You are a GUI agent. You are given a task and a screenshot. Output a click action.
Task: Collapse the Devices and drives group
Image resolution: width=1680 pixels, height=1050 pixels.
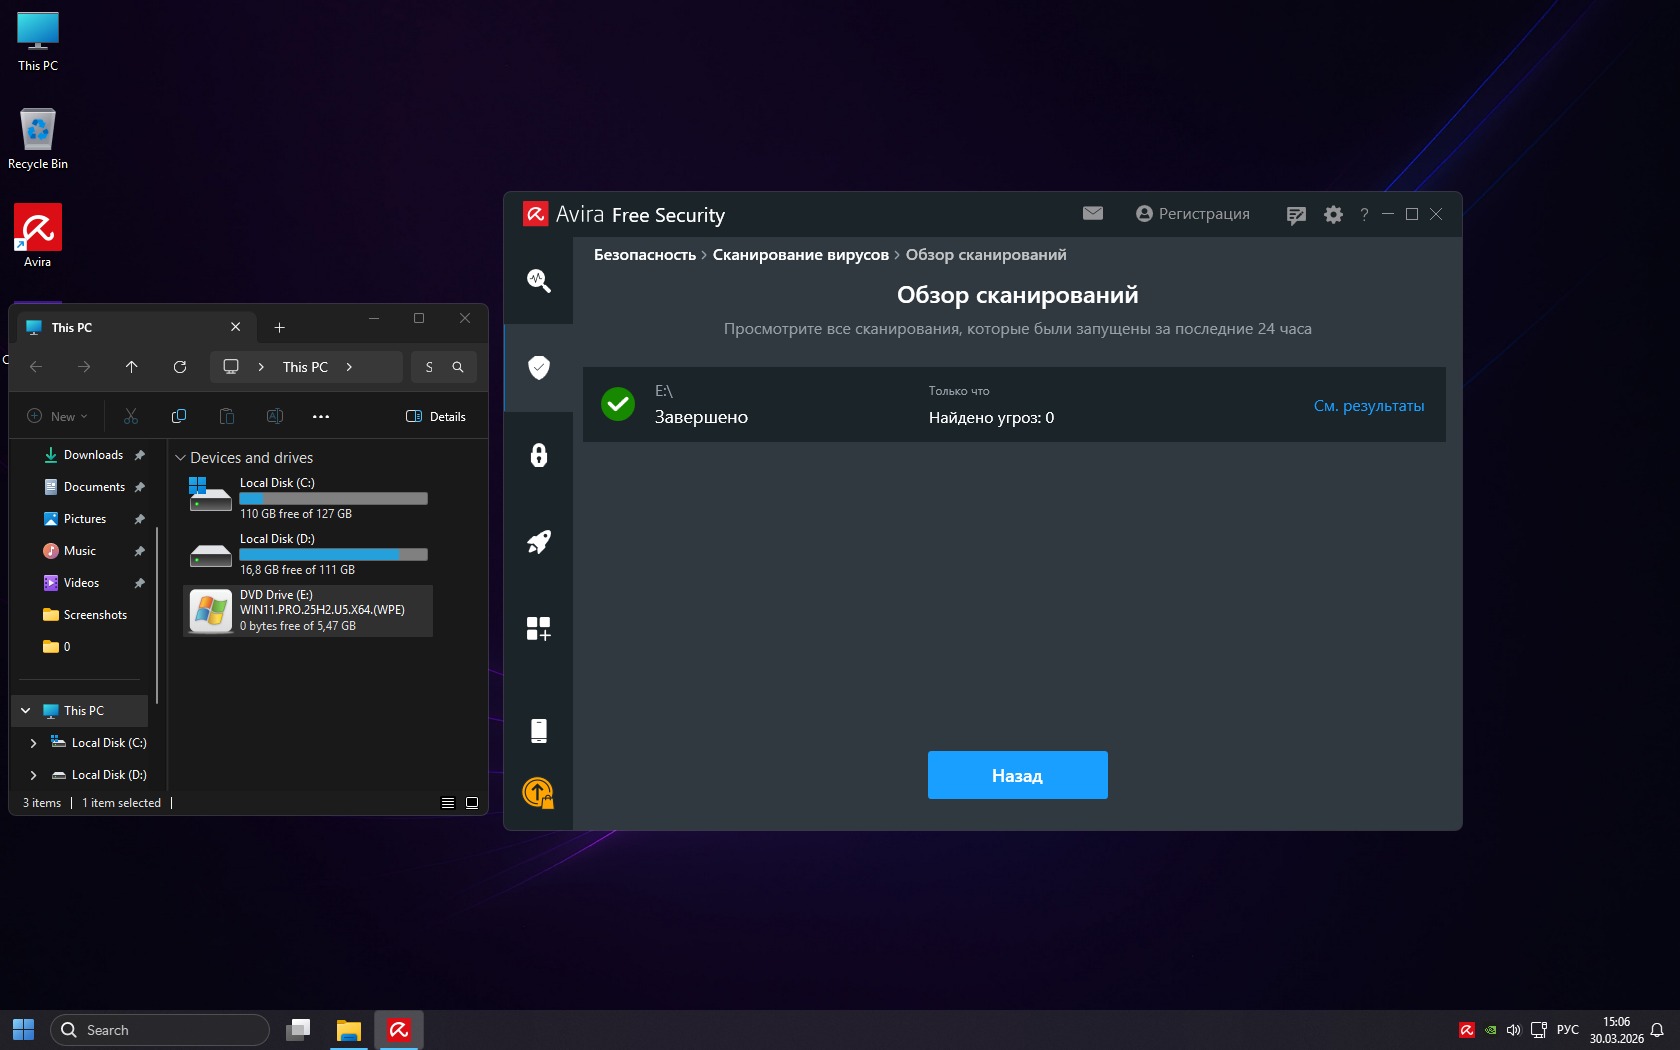(181, 458)
